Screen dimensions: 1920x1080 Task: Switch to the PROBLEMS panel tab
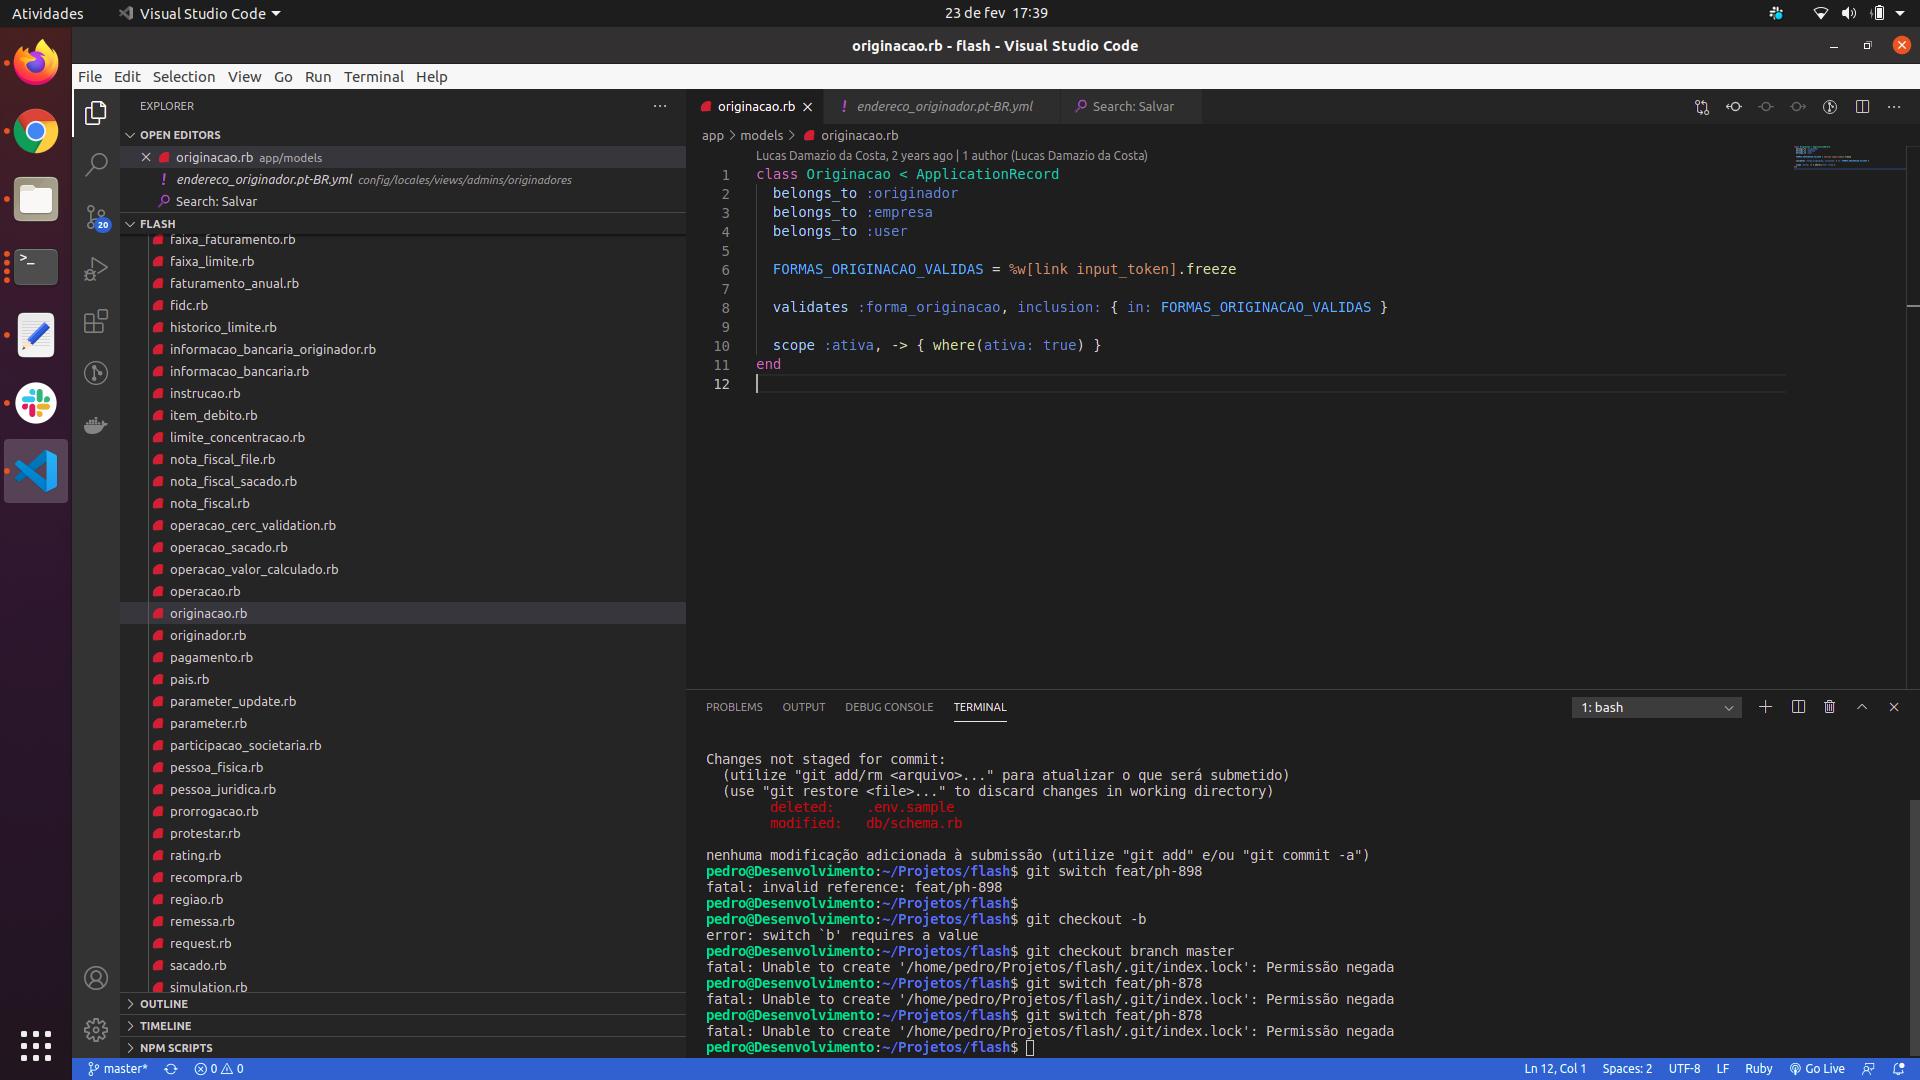[733, 707]
